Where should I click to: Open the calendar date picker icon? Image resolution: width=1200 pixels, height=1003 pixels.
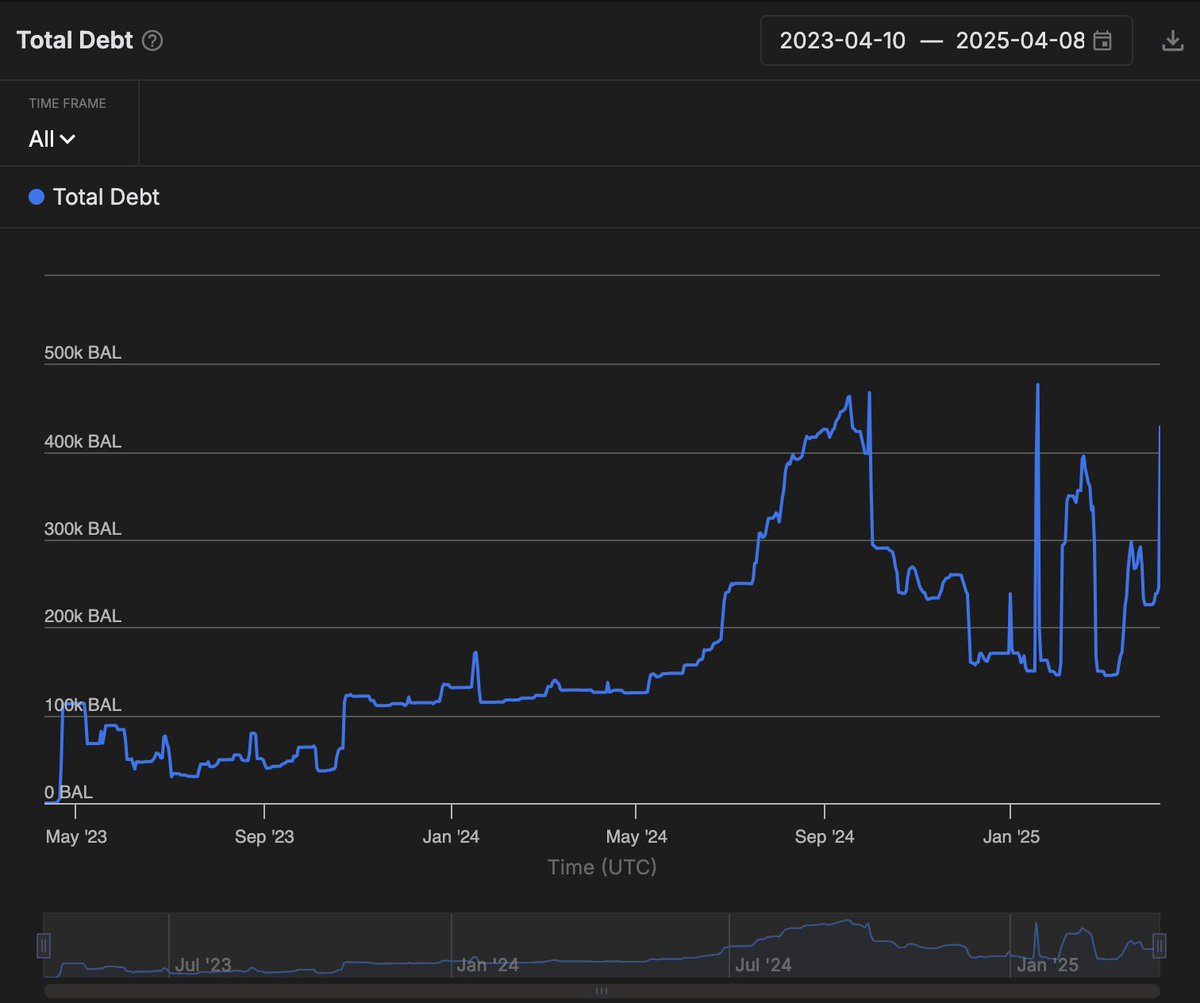[x=1103, y=41]
